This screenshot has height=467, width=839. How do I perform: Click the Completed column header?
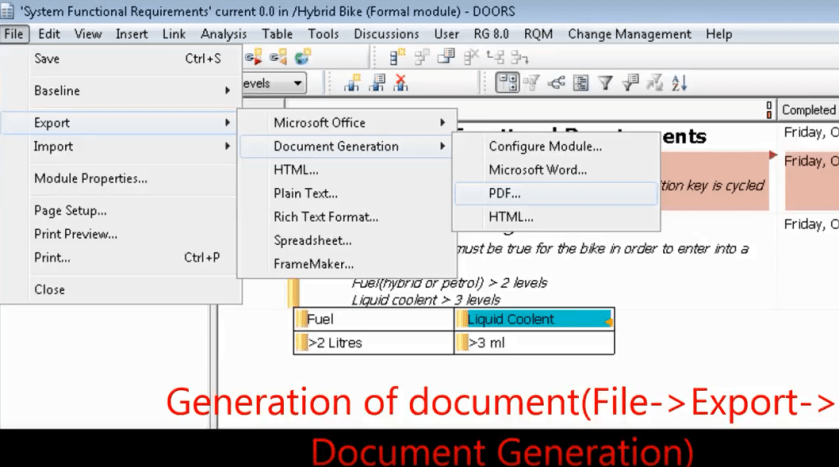[x=808, y=110]
